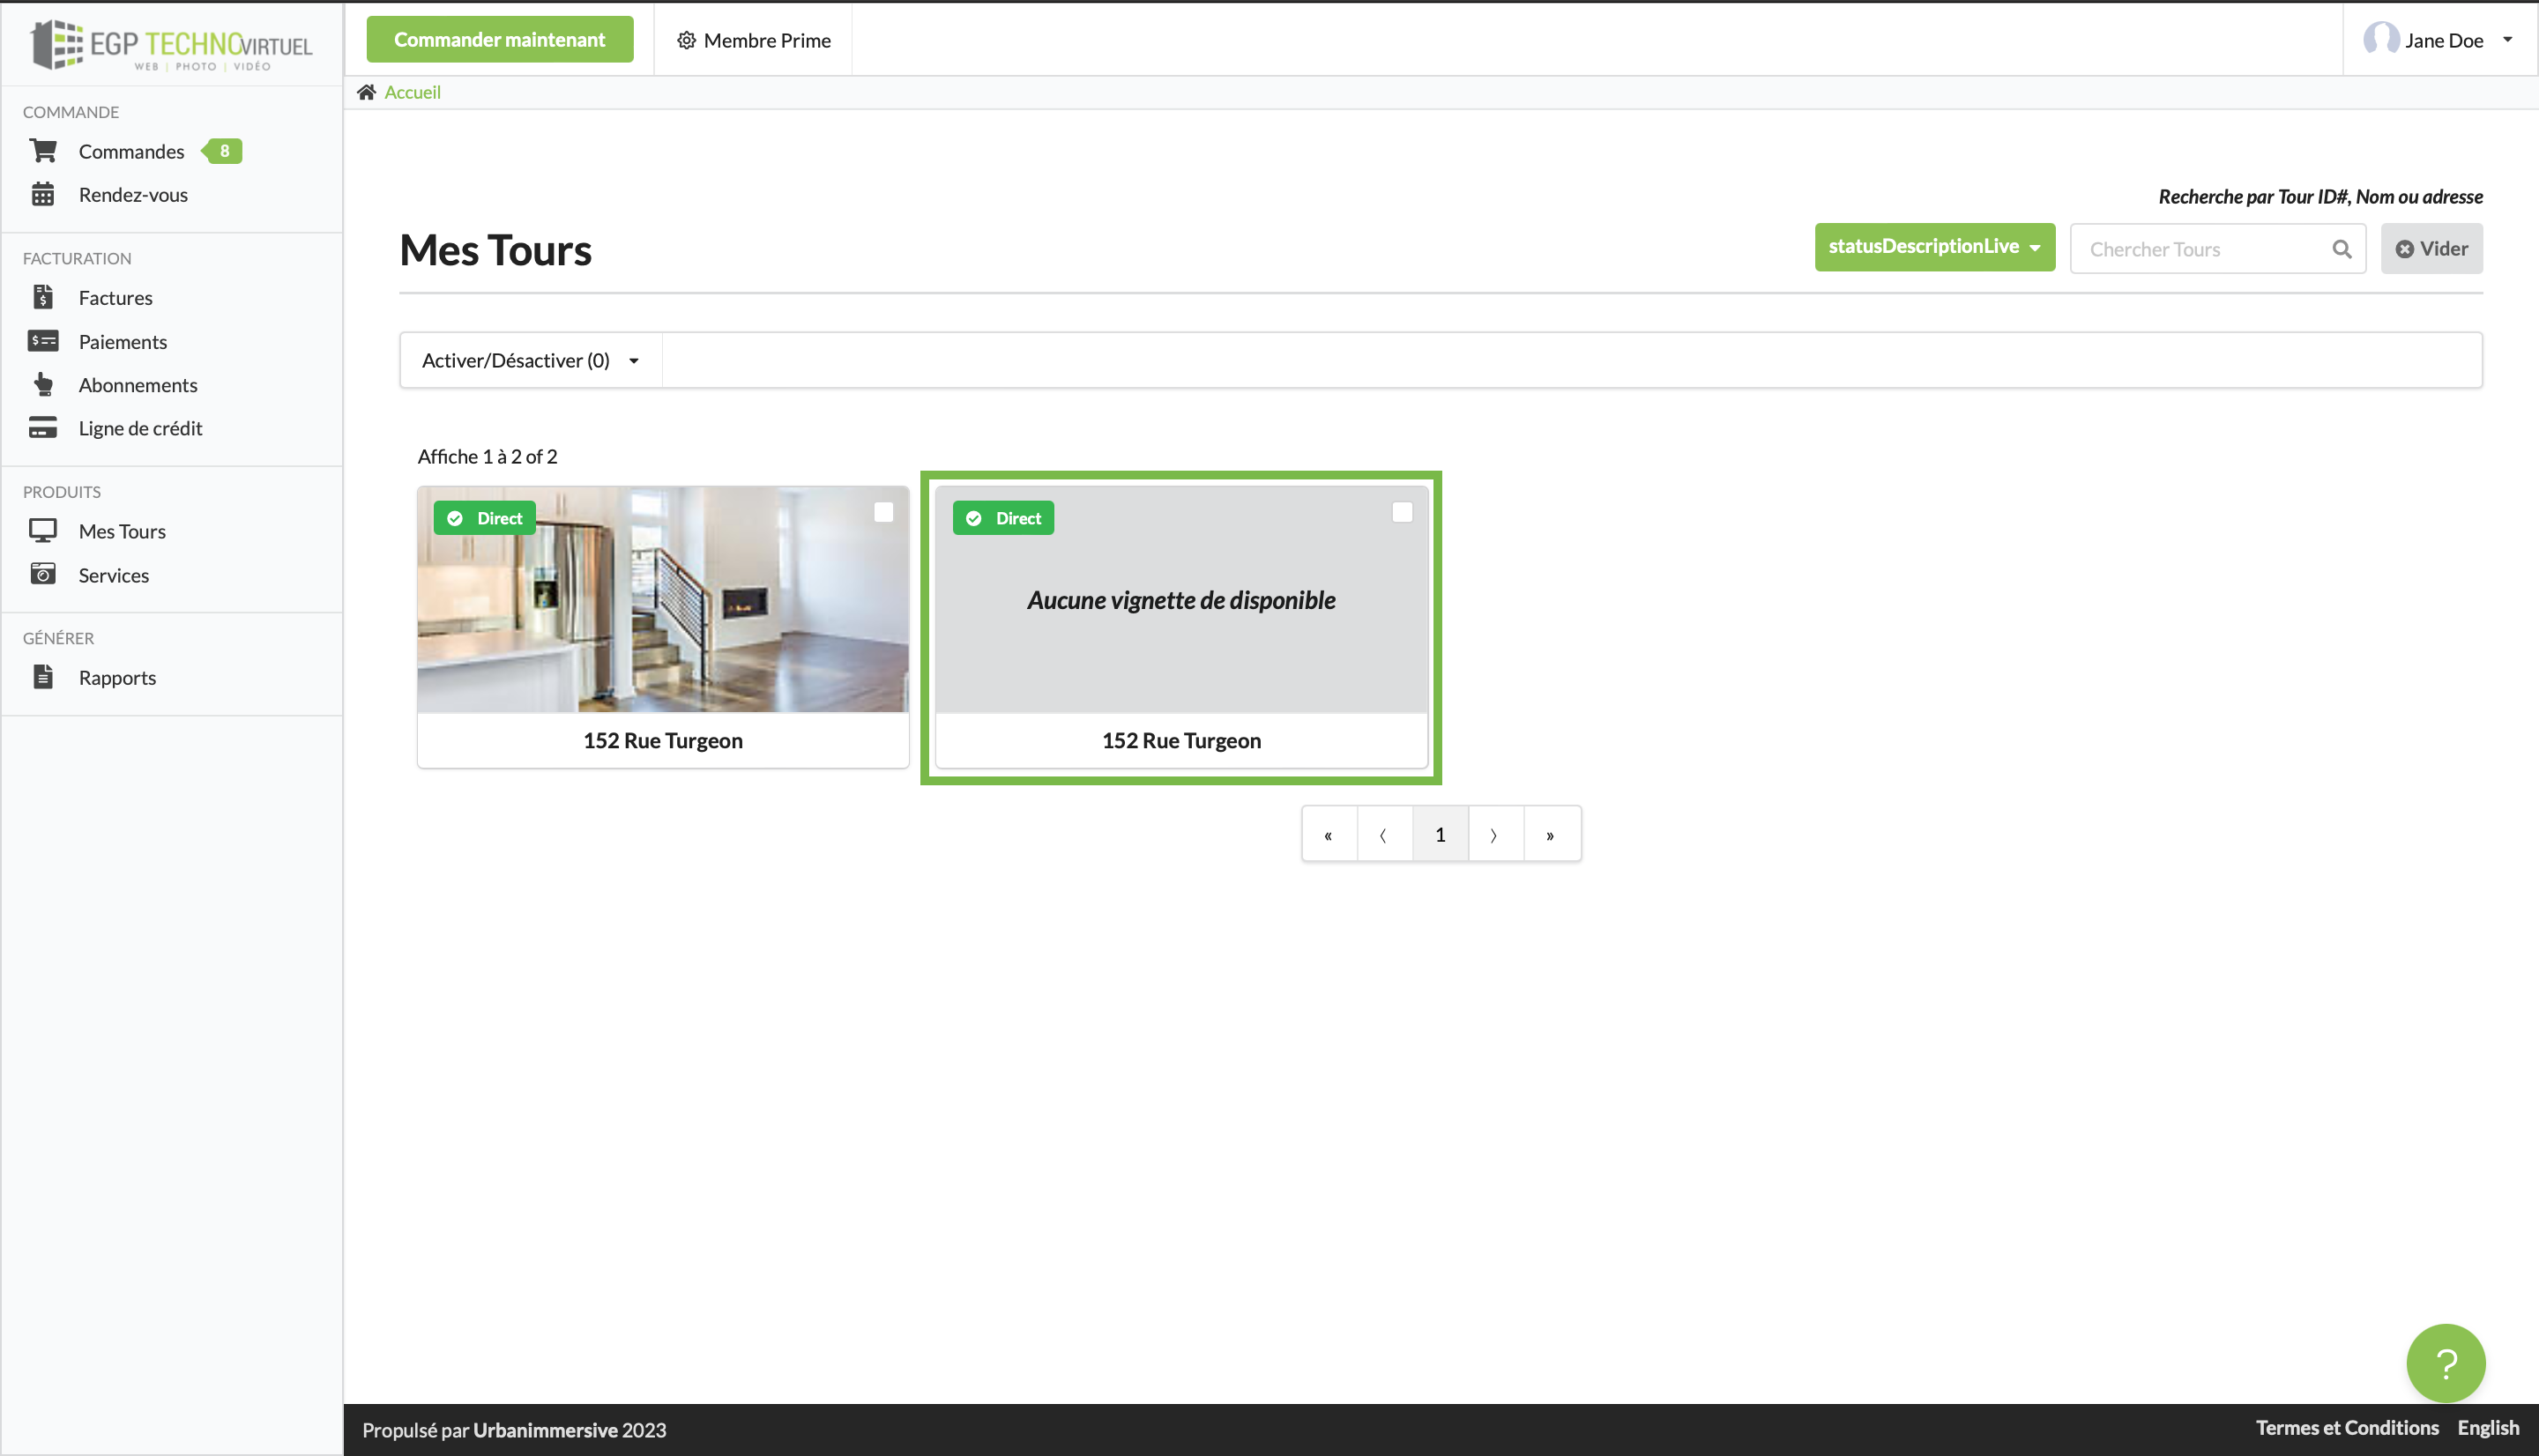Click the Ligne de crédit card icon
The image size is (2539, 1456).
click(43, 427)
